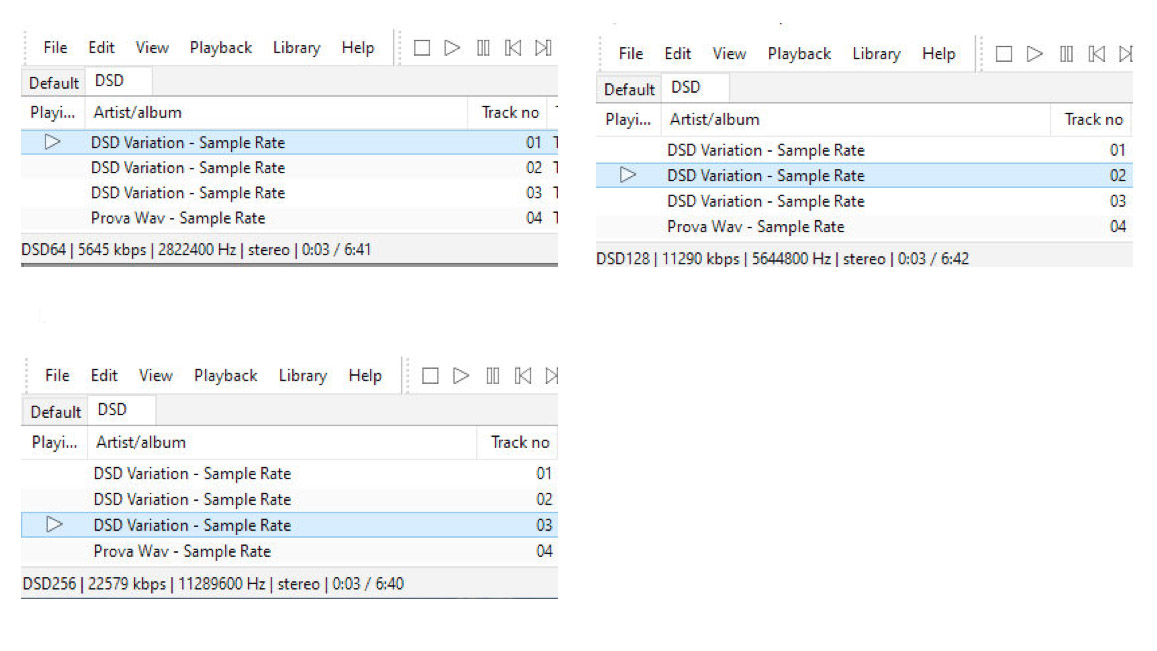Click the status bar showing DSD256 22579 kbps
Image resolution: width=1157 pixels, height=651 pixels.
[x=212, y=584]
